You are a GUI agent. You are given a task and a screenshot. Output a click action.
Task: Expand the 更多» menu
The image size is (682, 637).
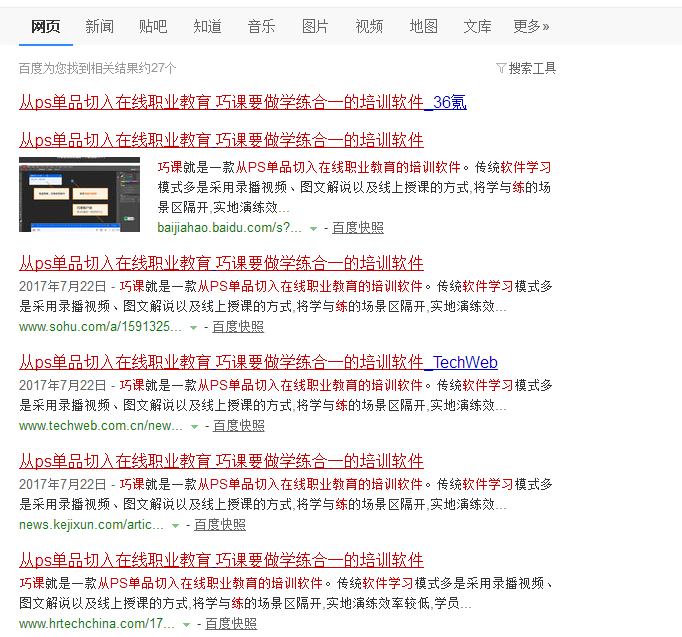point(531,27)
